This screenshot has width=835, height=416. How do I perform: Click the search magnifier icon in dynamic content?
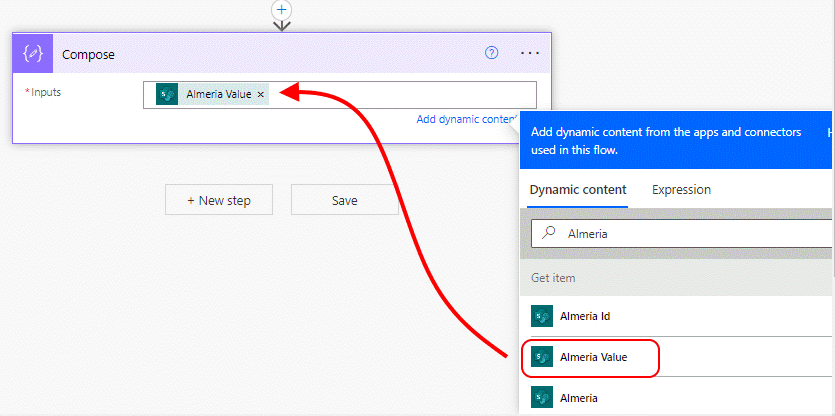pyautogui.click(x=549, y=233)
